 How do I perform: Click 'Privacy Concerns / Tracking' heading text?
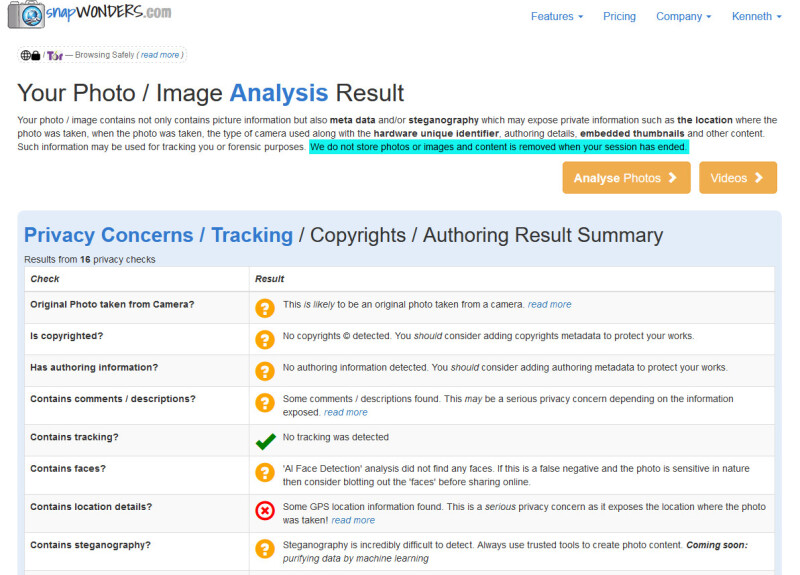click(x=159, y=235)
